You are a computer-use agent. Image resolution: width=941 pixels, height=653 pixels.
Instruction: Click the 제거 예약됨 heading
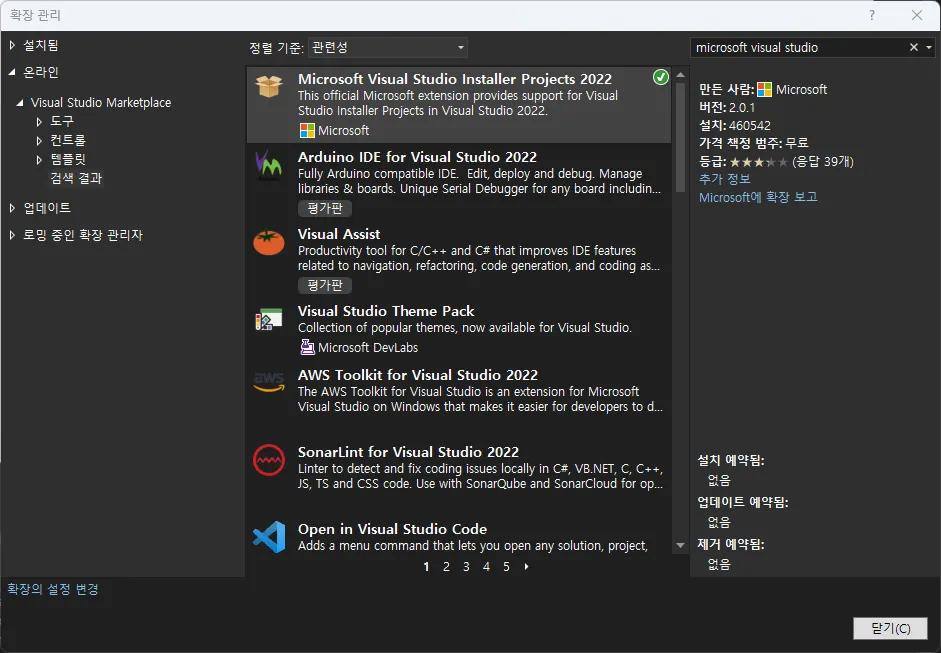click(731, 544)
